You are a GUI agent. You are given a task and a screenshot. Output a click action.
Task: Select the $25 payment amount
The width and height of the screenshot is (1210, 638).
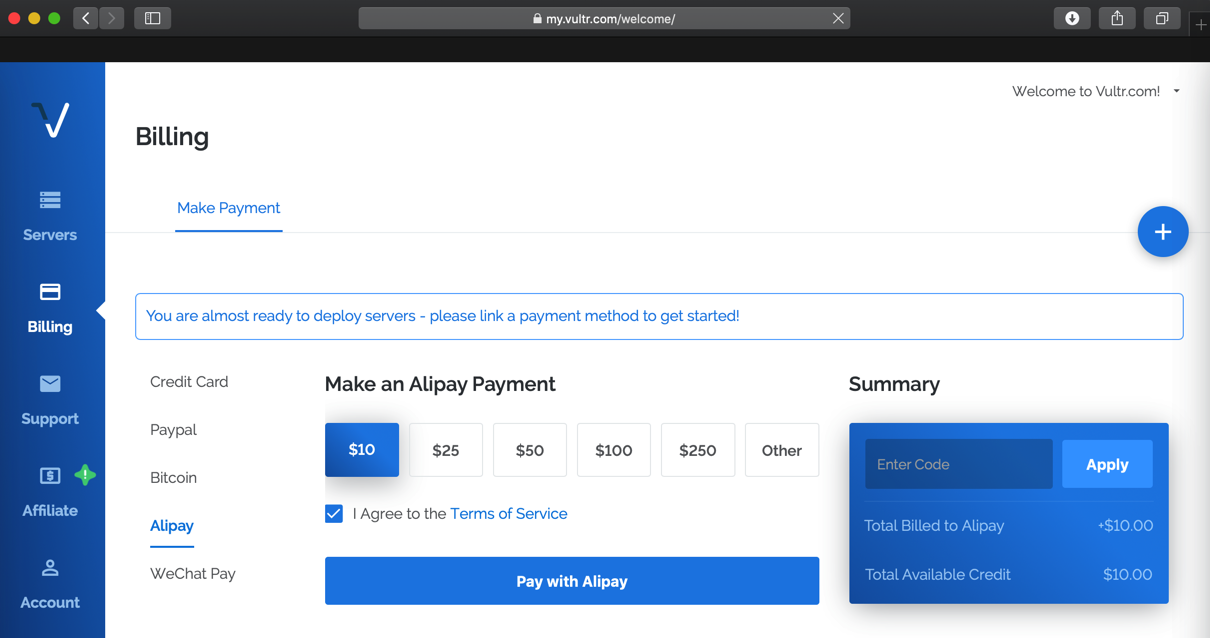click(446, 450)
